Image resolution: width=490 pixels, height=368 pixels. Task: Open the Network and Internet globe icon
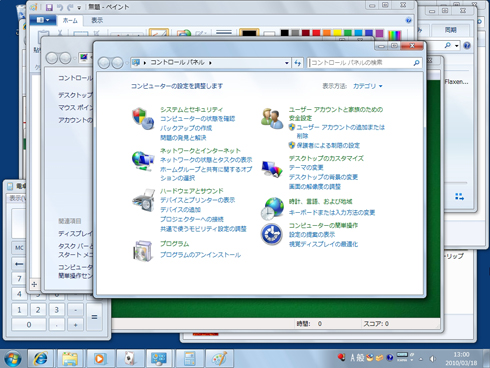coord(143,161)
